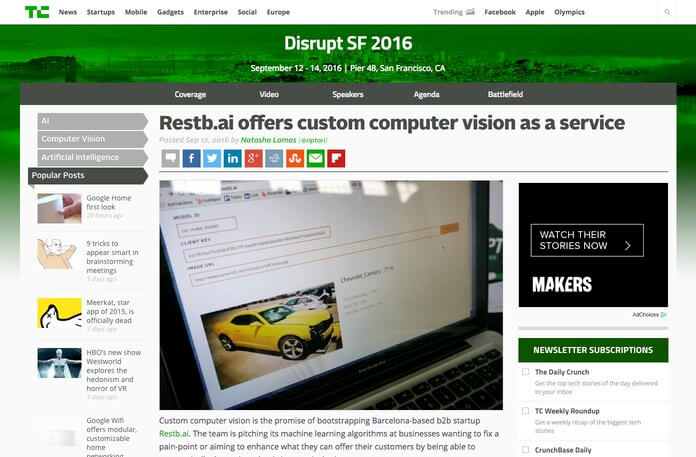Open the Disrupt SF 2016 banner title
This screenshot has height=457, width=696.
(348, 43)
